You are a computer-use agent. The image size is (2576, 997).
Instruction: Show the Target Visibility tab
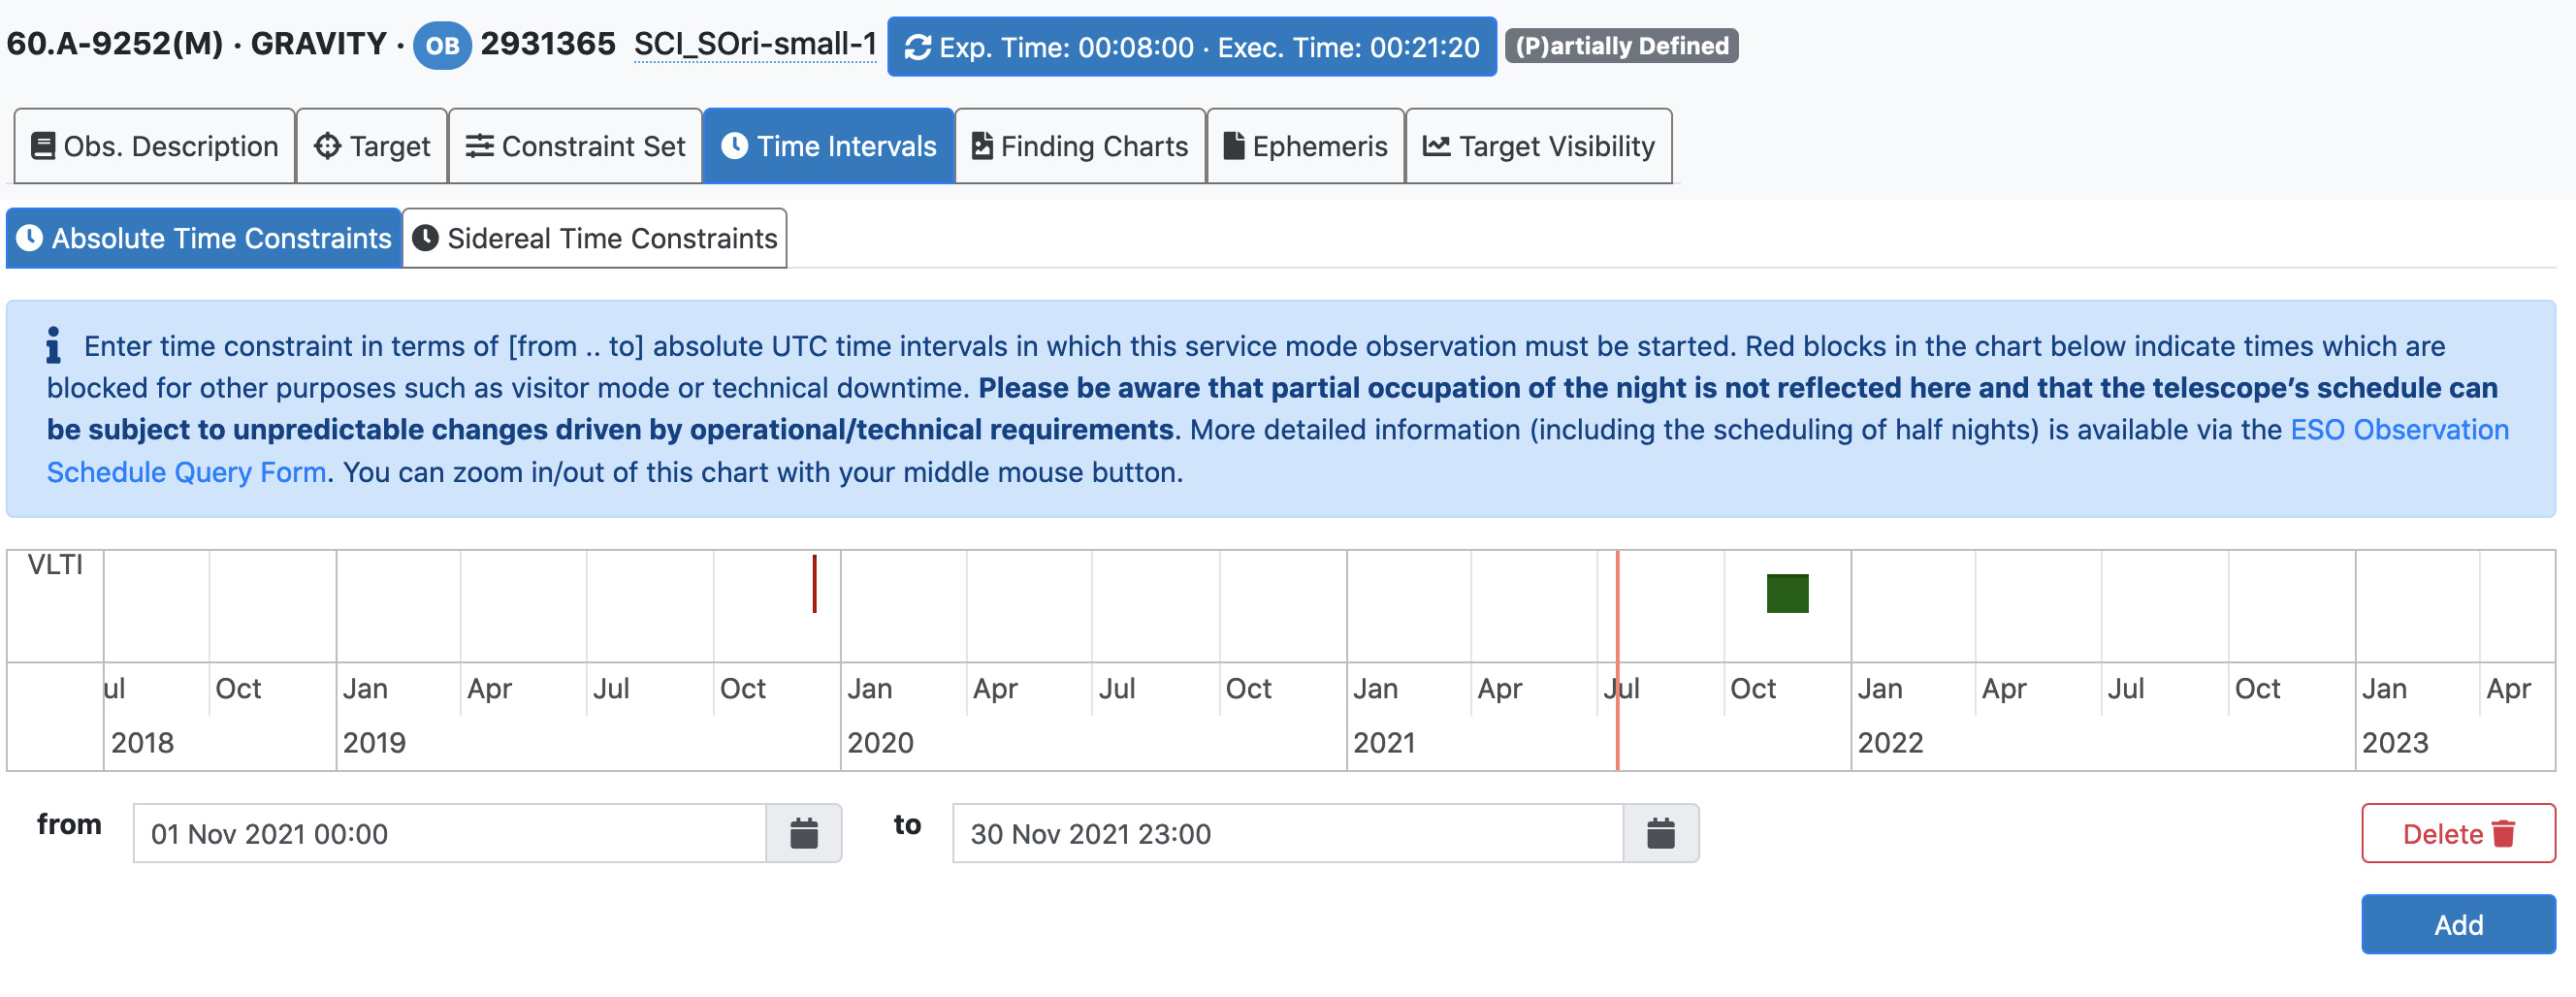click(1539, 146)
